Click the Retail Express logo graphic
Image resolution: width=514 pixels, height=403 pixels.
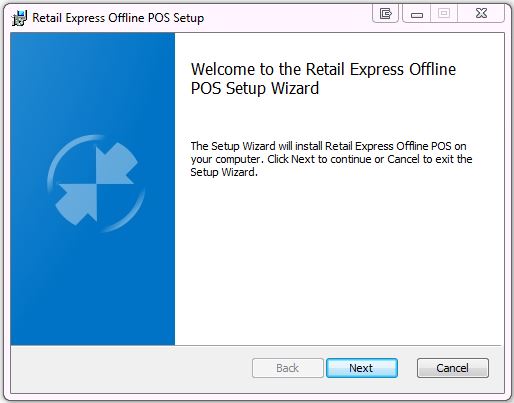[96, 184]
